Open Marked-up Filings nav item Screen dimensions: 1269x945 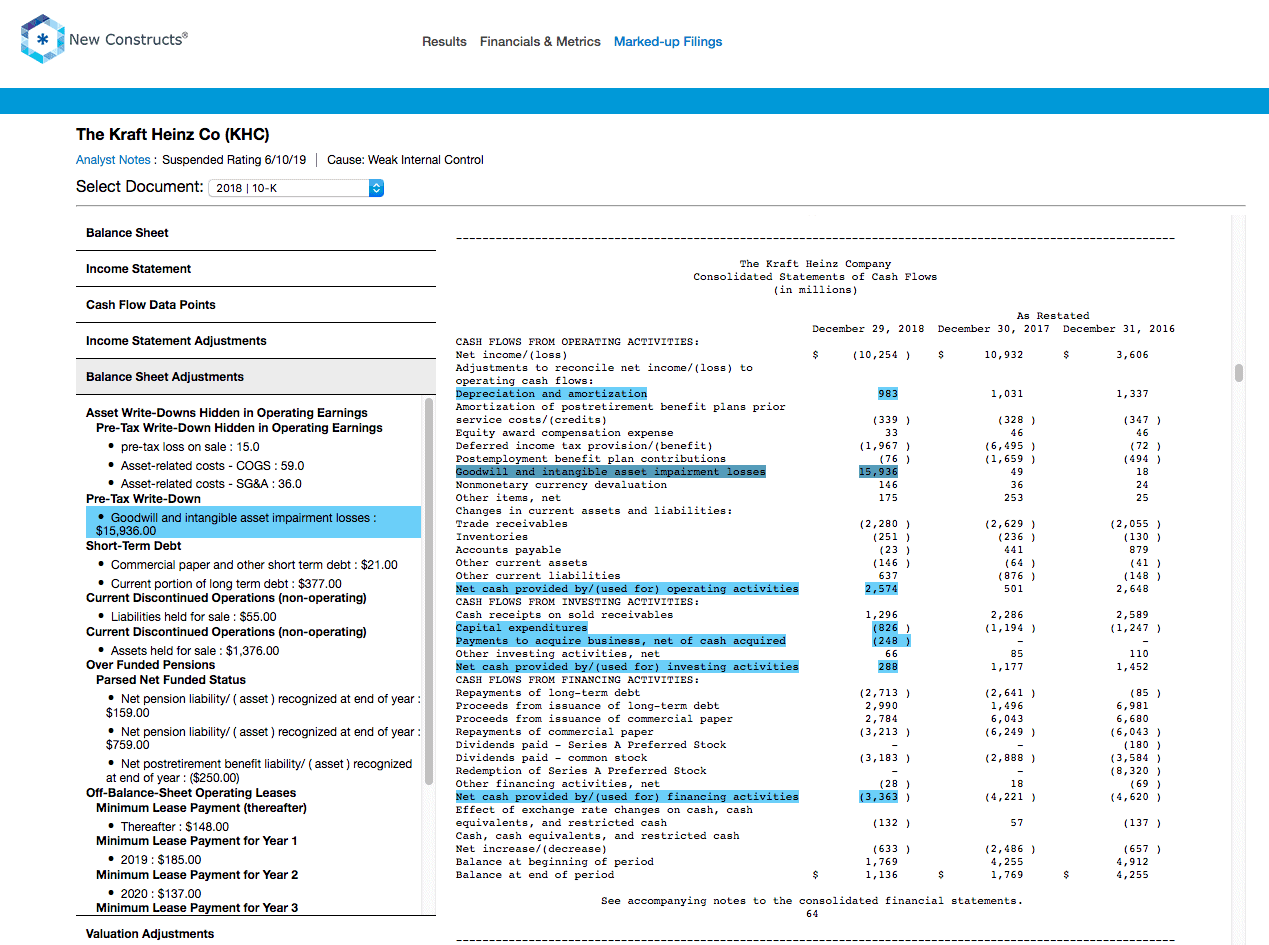pos(668,42)
